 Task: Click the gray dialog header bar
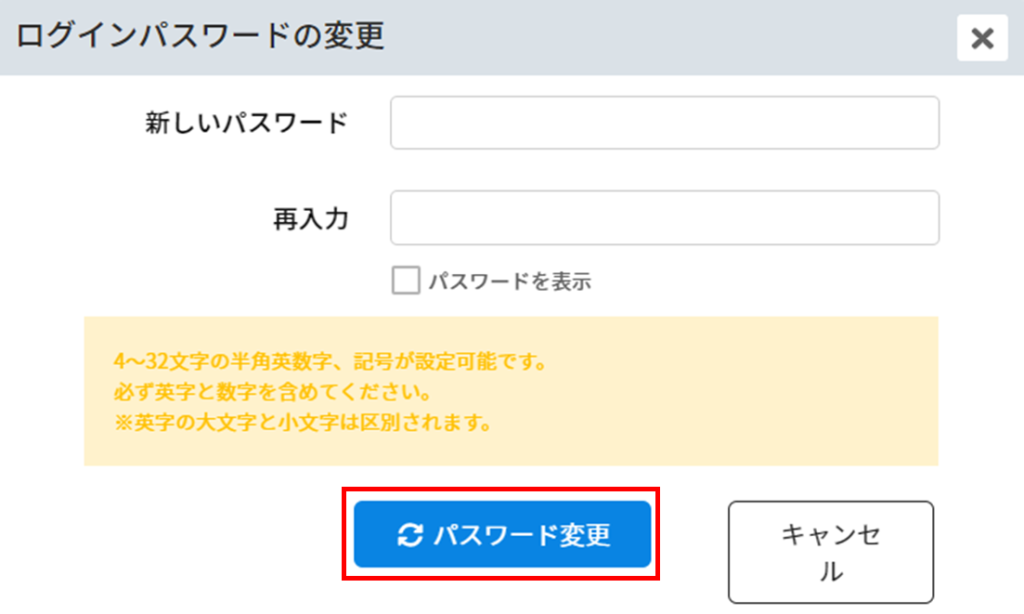click(512, 37)
